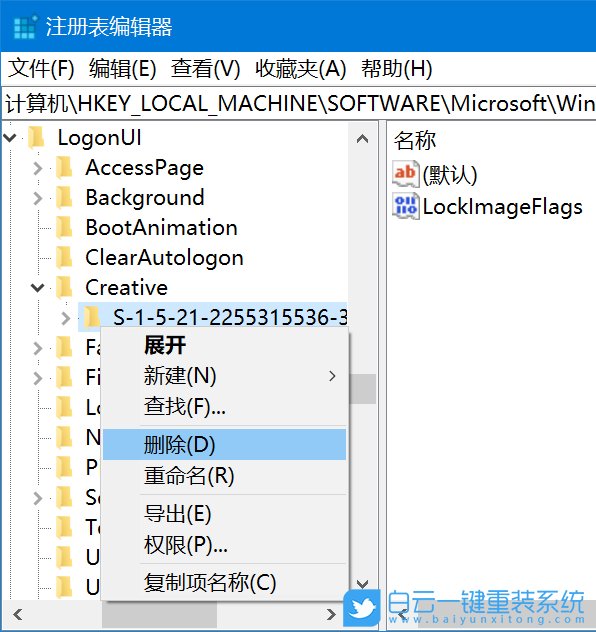Expand the Background tree node
The width and height of the screenshot is (596, 632).
[38, 198]
